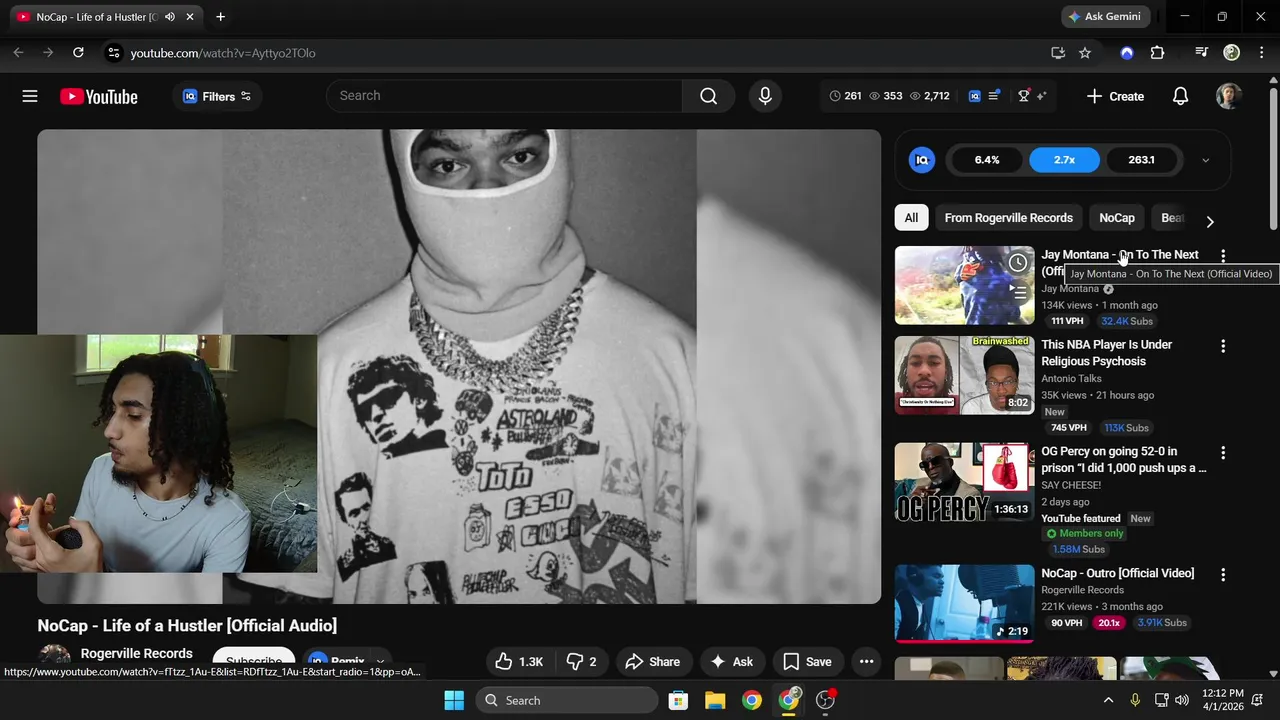This screenshot has height=720, width=1280.
Task: Click into the YouTube search field
Action: (504, 96)
